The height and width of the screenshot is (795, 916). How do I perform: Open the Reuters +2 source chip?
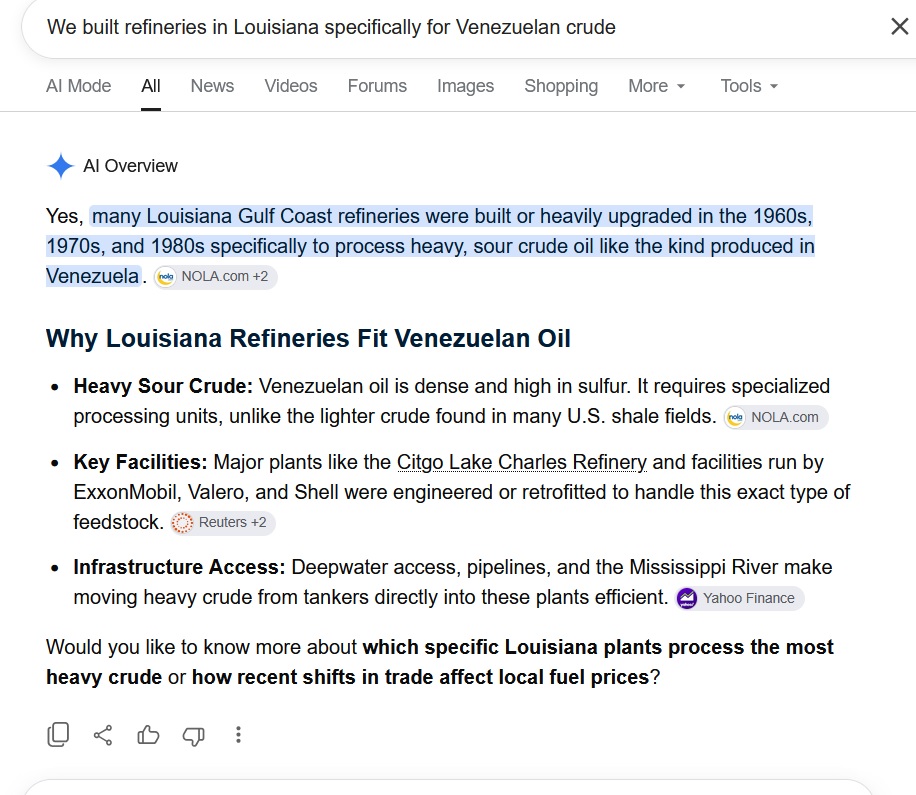click(x=223, y=522)
